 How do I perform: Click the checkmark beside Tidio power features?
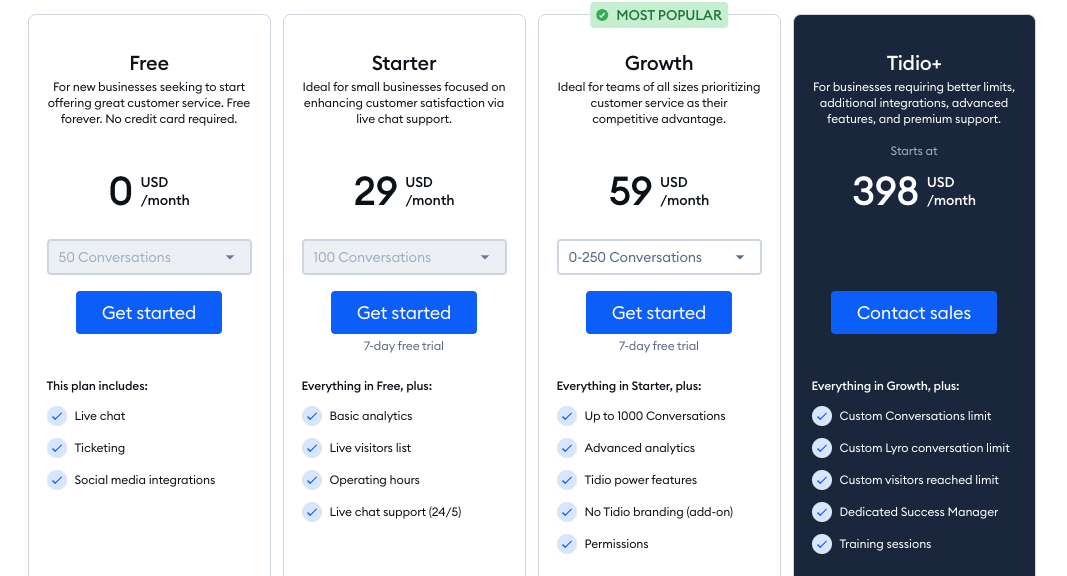pos(567,480)
